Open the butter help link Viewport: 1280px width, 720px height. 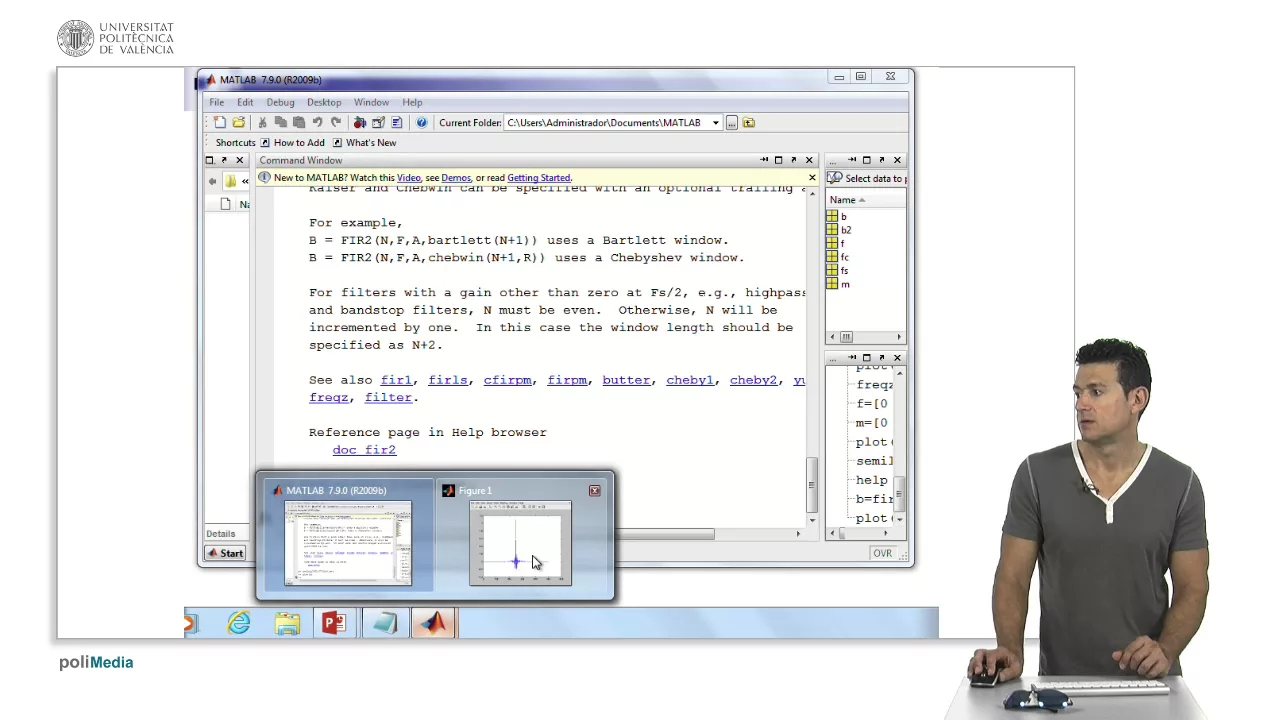[x=626, y=380]
